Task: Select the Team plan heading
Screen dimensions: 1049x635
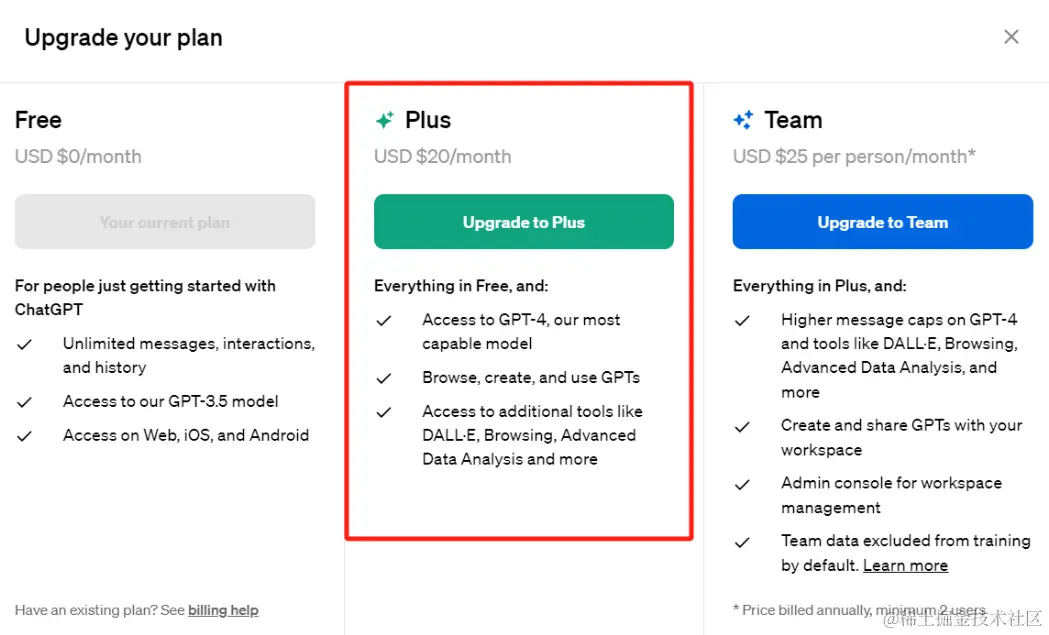Action: [x=793, y=120]
